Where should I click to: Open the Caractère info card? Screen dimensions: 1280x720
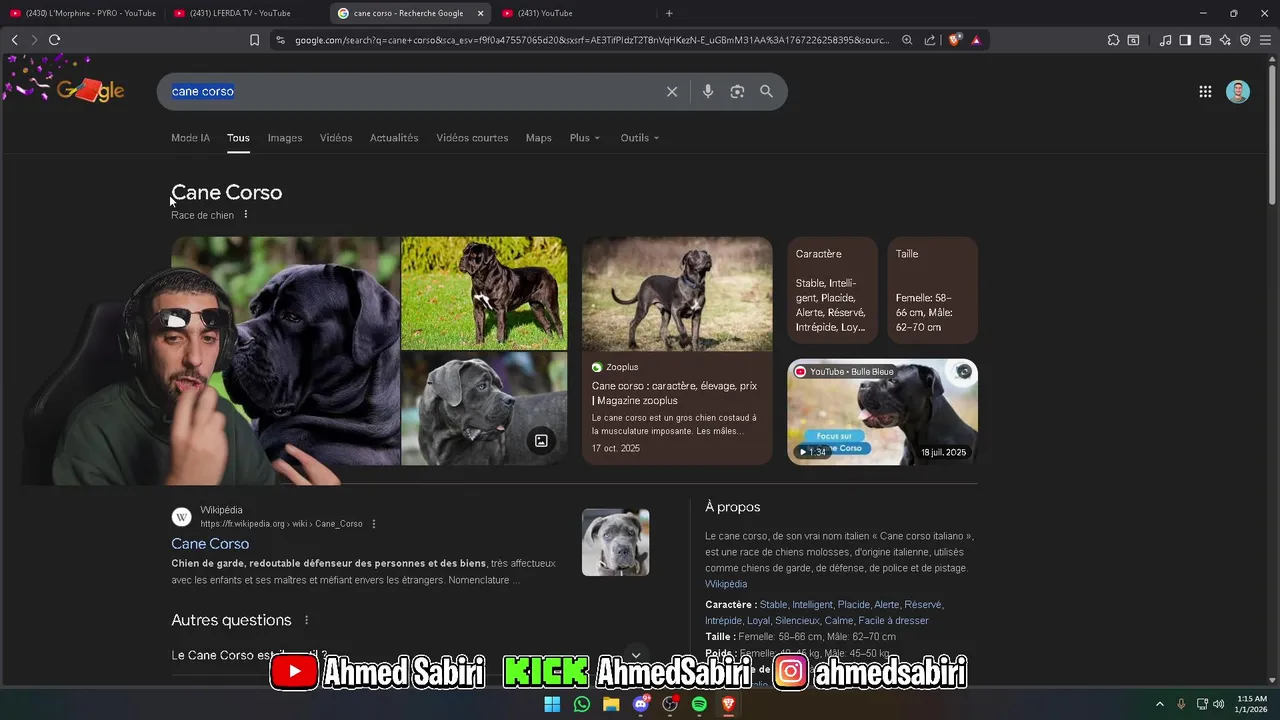click(x=832, y=290)
